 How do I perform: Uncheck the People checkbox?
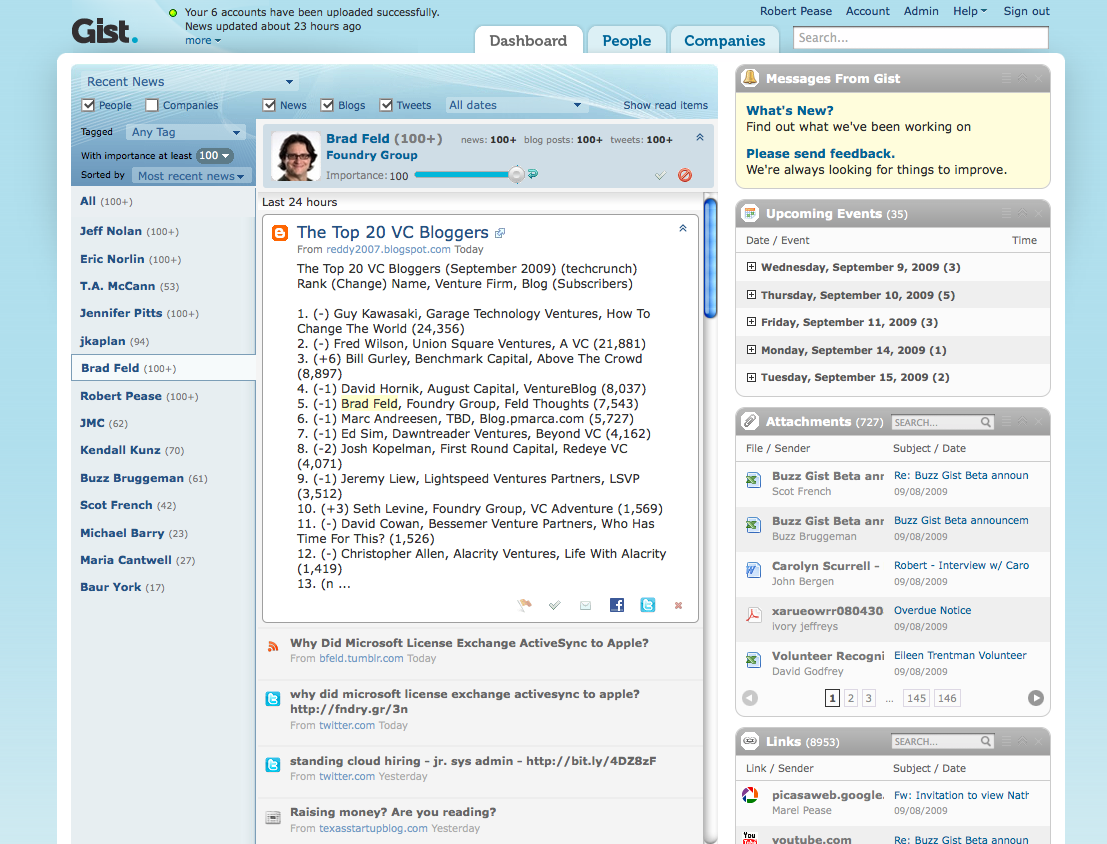[88, 105]
